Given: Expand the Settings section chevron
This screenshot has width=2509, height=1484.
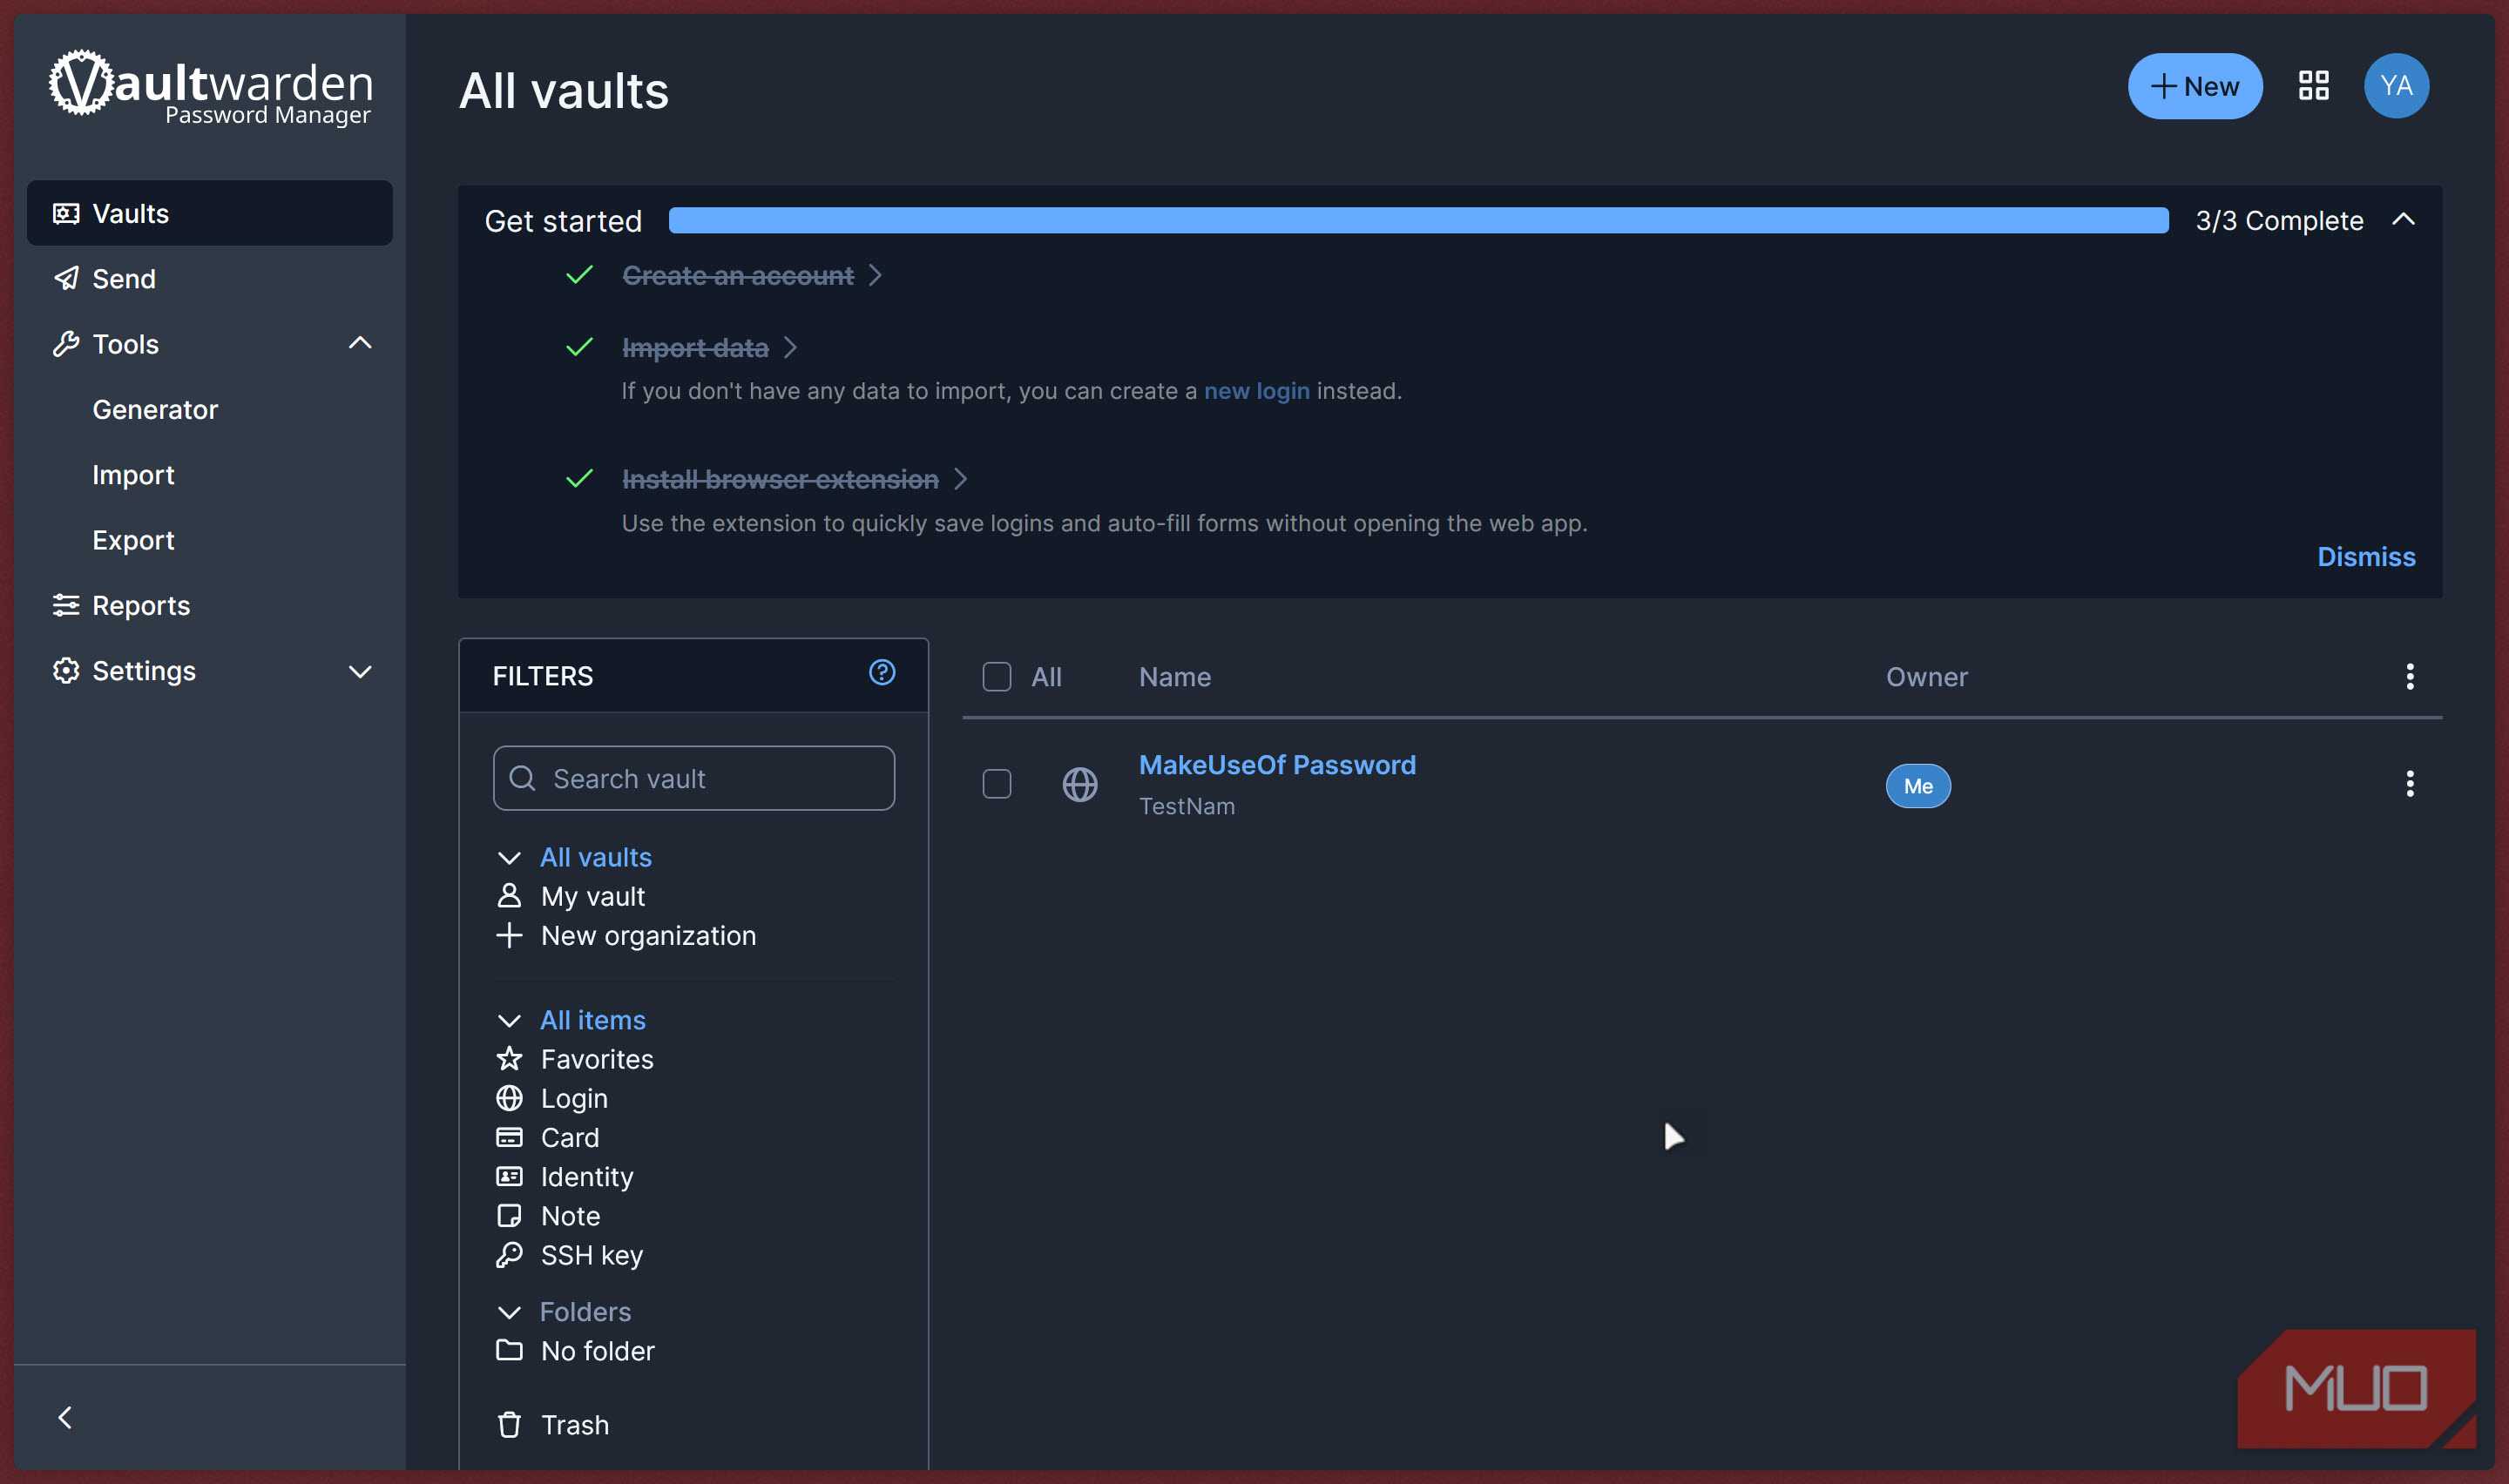Looking at the screenshot, I should 359,671.
